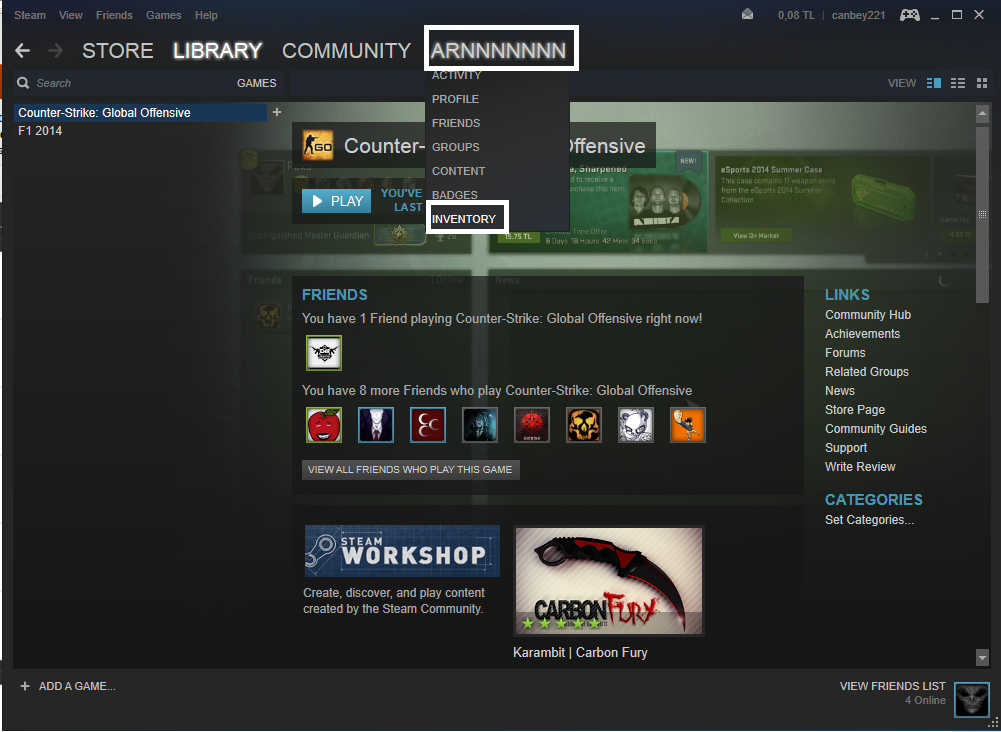
Task: Go to the COMMUNITY tab
Action: [x=347, y=50]
